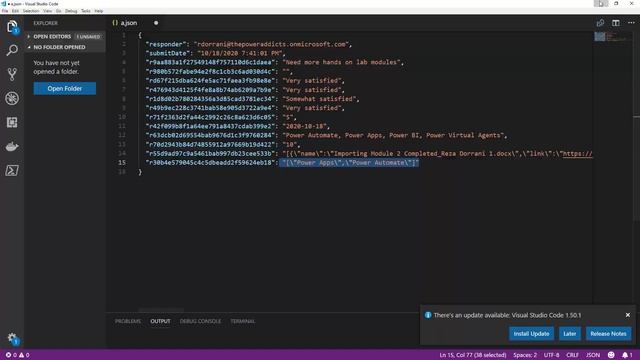The width and height of the screenshot is (640, 360).
Task: Click the Open Folder button
Action: 65,89
